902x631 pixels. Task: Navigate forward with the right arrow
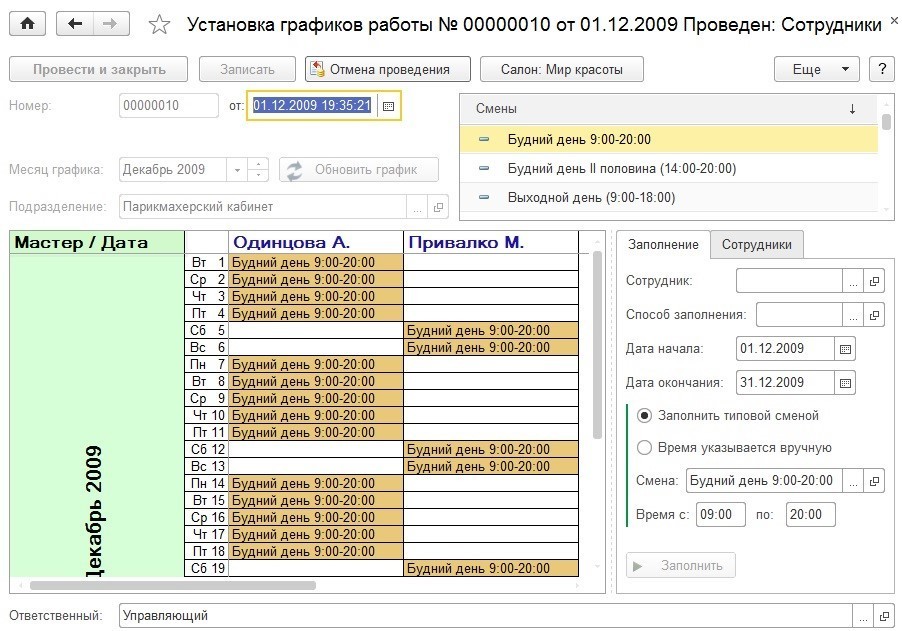(110, 24)
